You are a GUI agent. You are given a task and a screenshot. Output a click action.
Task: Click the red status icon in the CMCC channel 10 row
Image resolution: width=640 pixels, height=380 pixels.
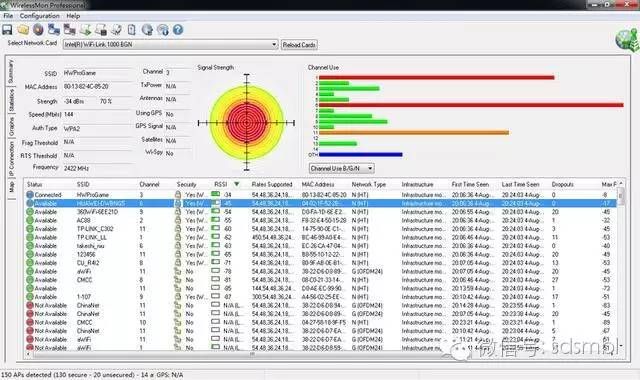(x=30, y=322)
